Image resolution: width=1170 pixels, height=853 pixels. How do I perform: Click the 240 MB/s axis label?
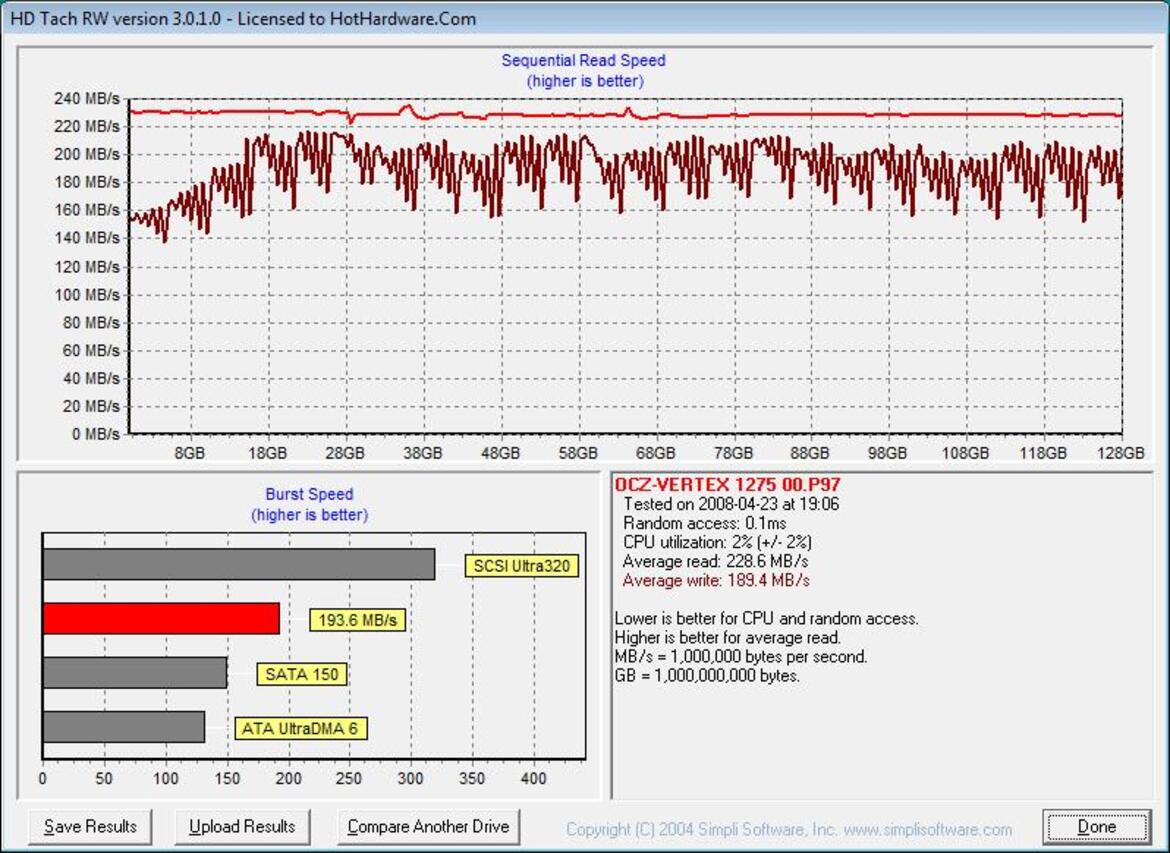point(87,99)
